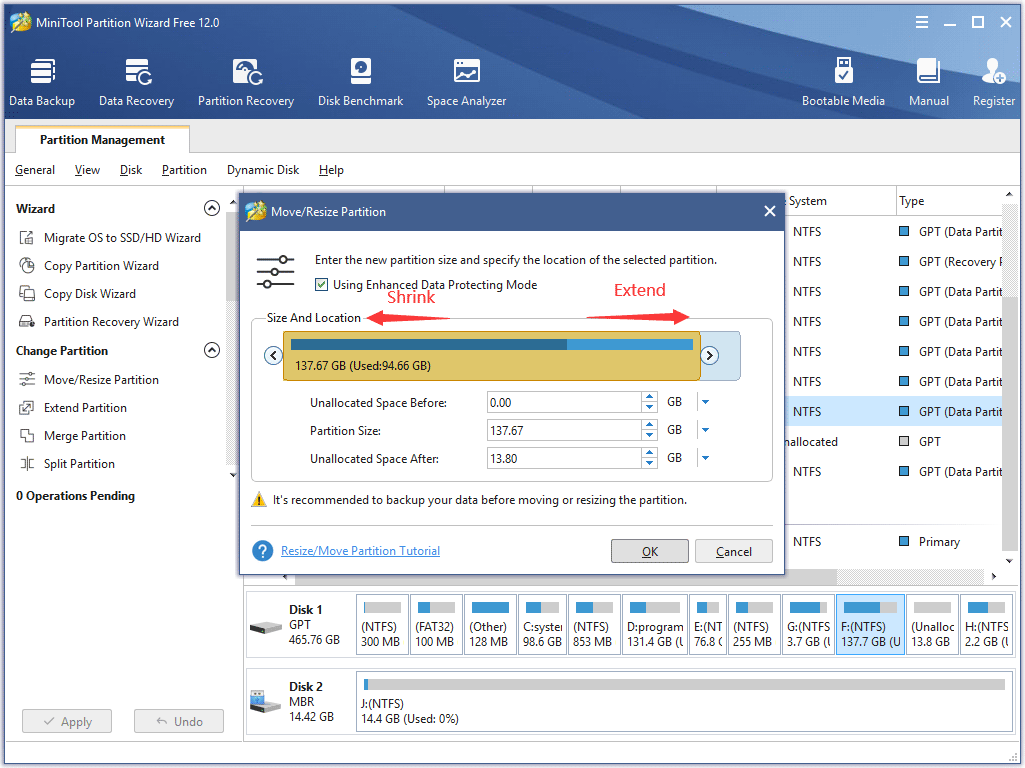This screenshot has width=1025, height=768.
Task: Select J:(NTFS) partition on Disk 2
Action: (684, 702)
